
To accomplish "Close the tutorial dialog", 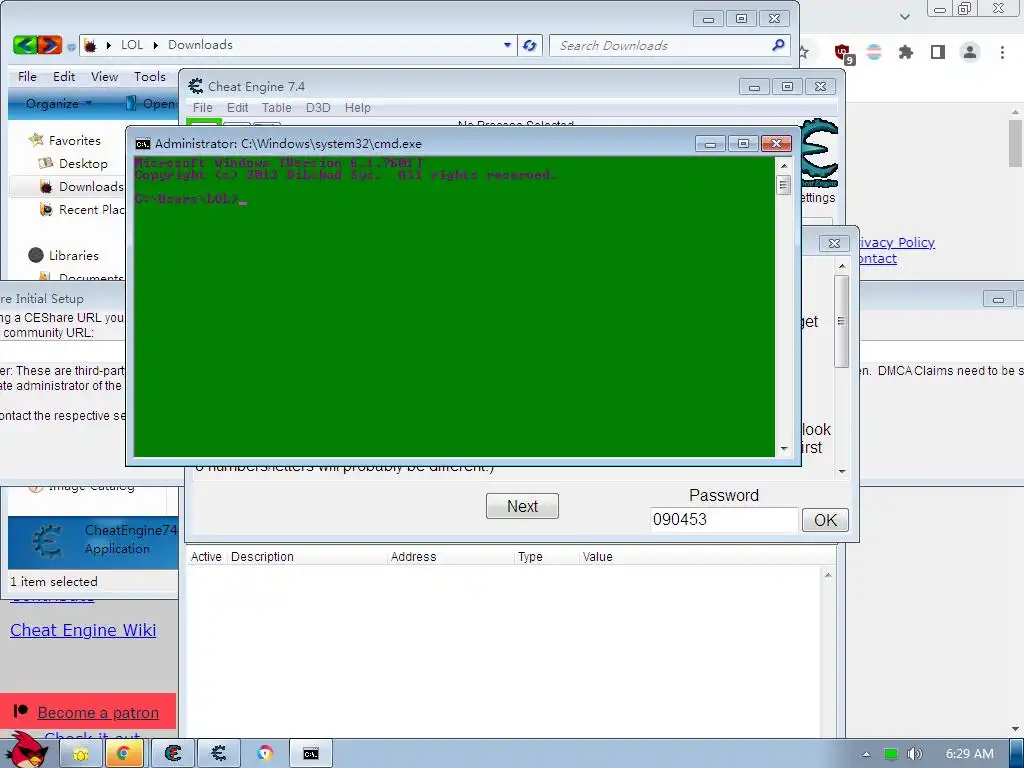I will [834, 244].
